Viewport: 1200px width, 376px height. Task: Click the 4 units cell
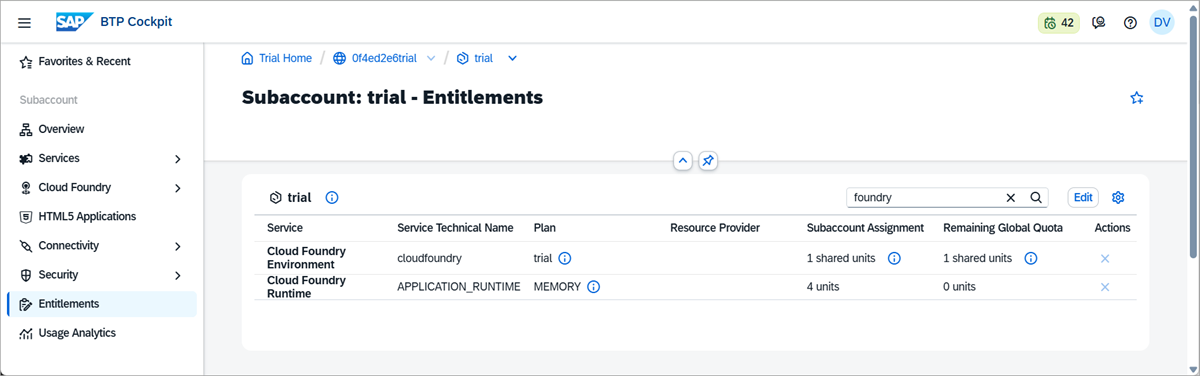(823, 287)
